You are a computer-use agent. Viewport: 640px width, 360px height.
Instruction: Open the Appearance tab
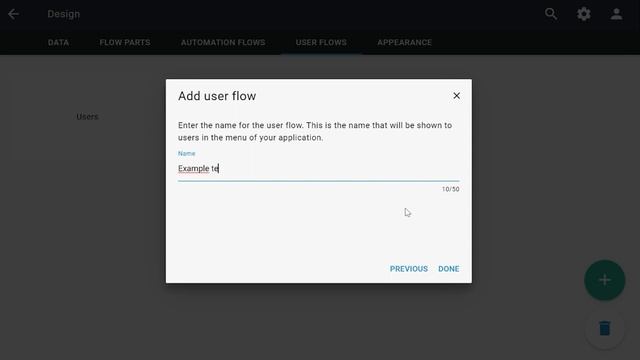(404, 42)
